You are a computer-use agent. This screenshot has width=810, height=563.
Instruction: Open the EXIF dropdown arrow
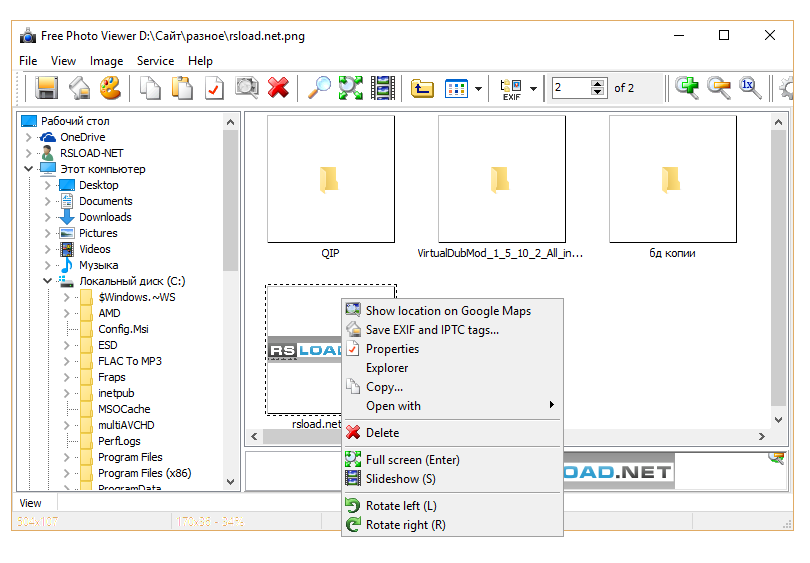point(533,89)
